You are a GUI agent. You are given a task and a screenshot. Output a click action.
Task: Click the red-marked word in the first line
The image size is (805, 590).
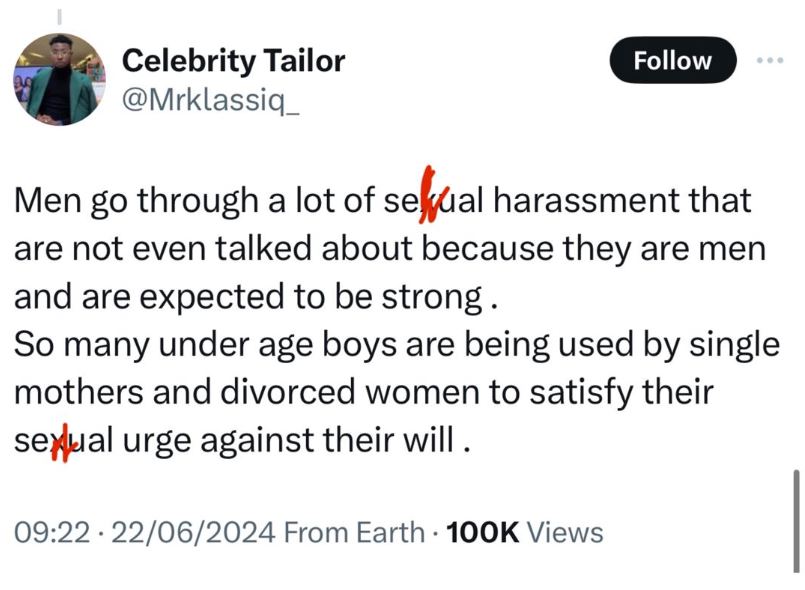434,200
